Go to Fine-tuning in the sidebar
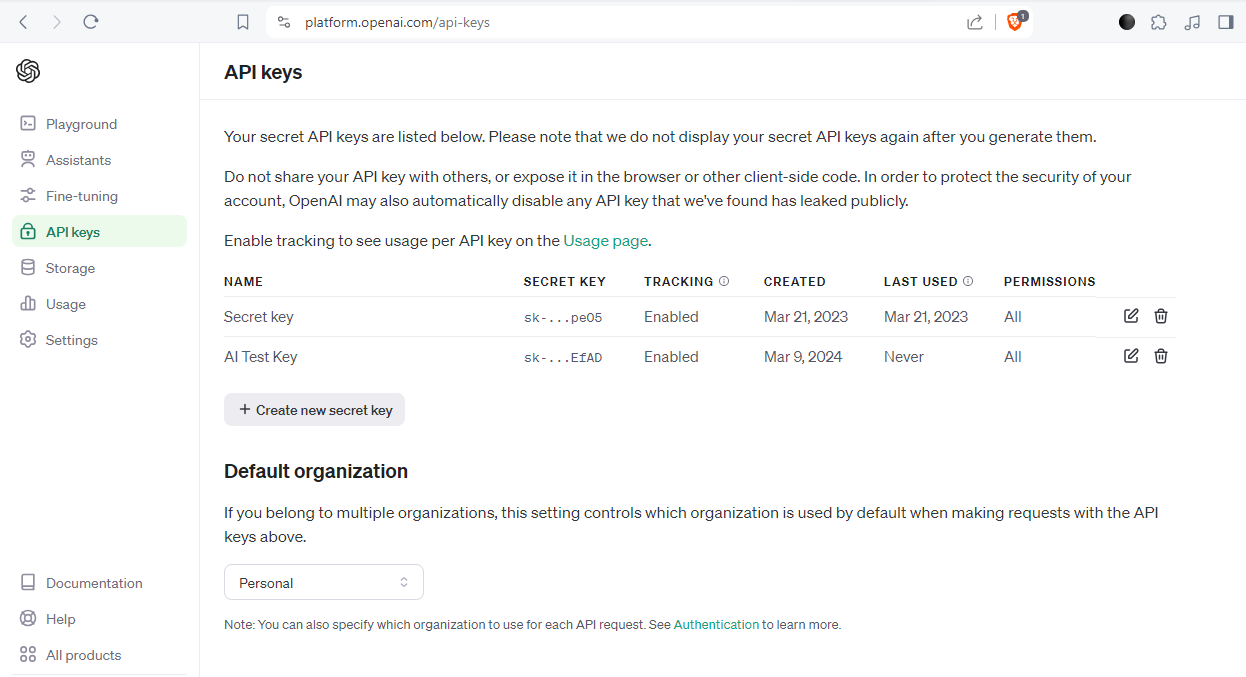The image size is (1246, 677). [x=99, y=196]
